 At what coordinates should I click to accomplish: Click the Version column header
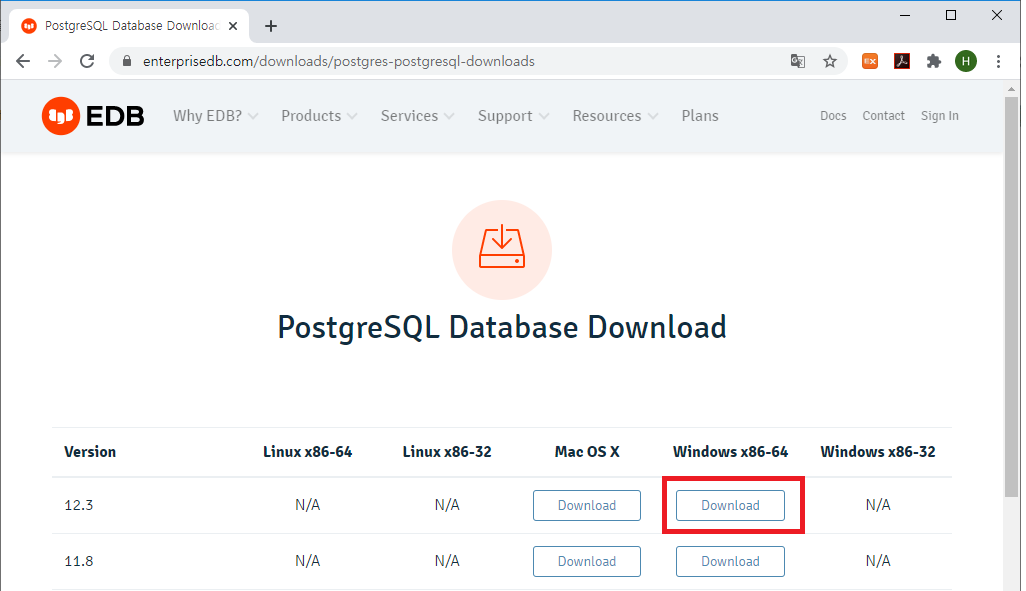tap(90, 452)
